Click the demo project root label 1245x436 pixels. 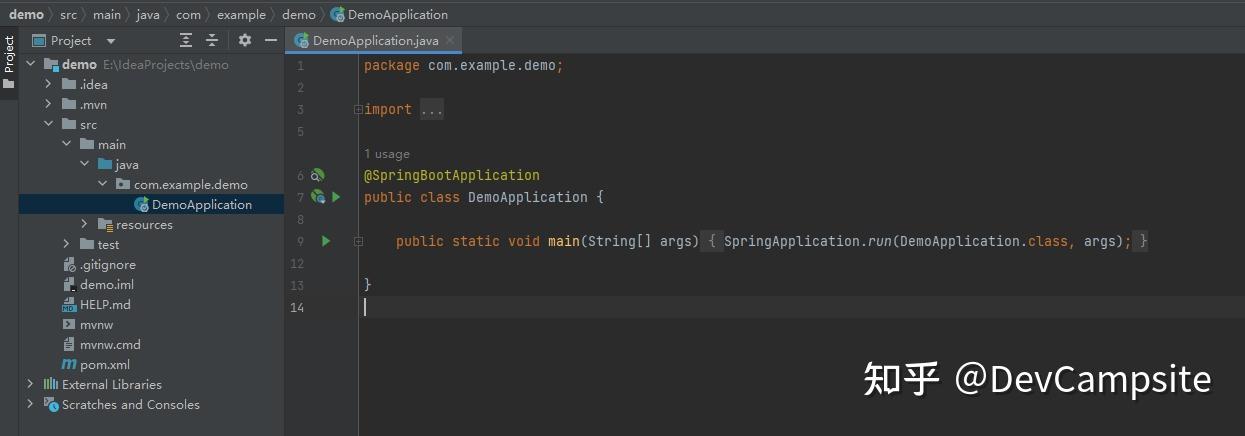79,64
